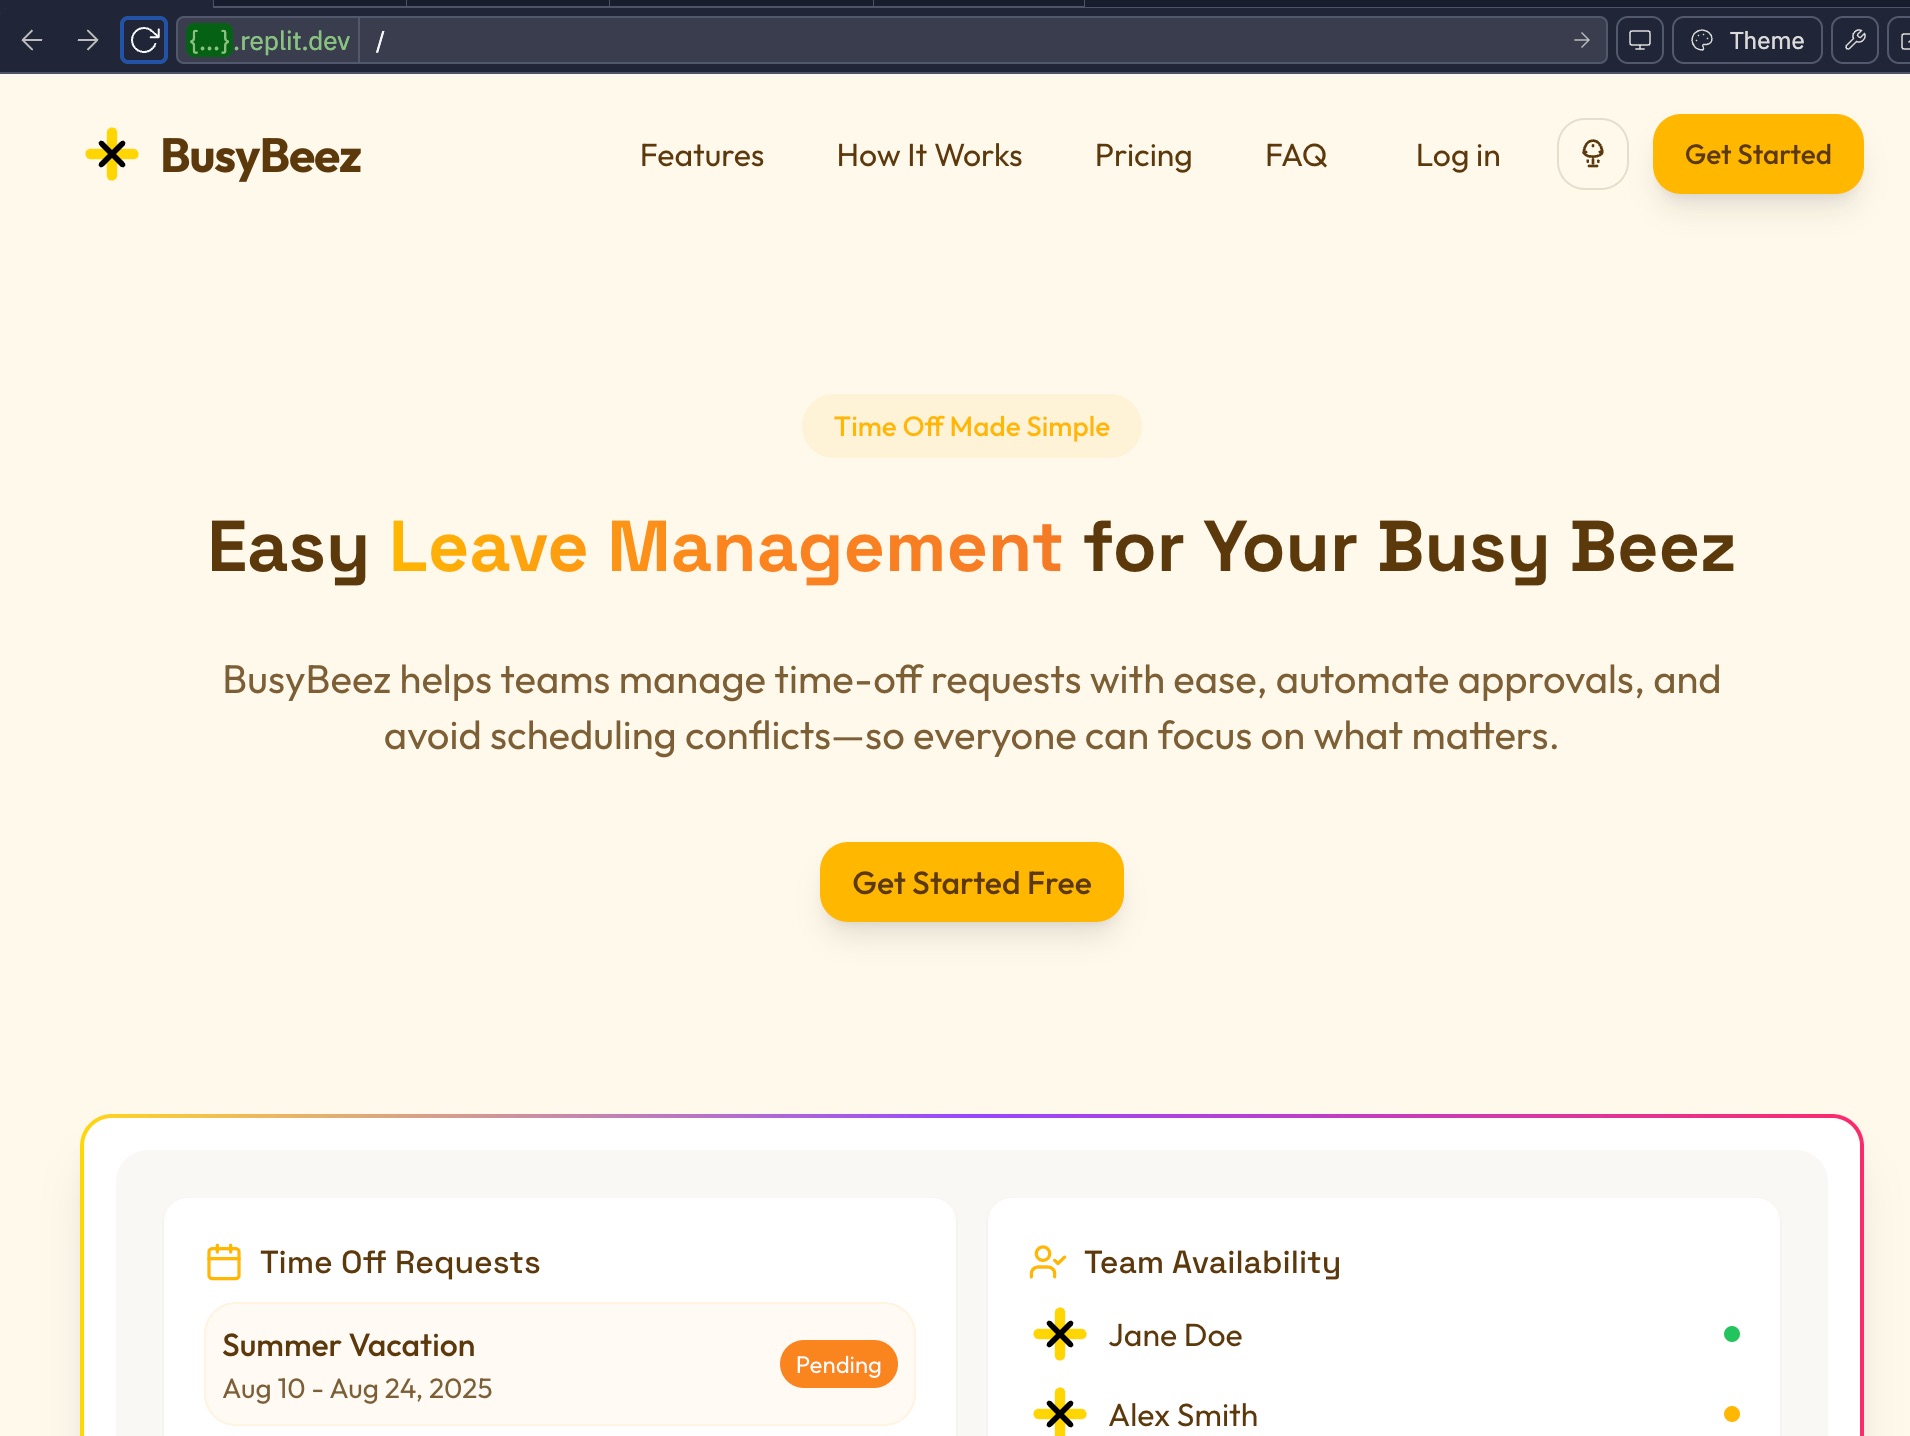Open the Features nav link
1910x1436 pixels.
[701, 156]
